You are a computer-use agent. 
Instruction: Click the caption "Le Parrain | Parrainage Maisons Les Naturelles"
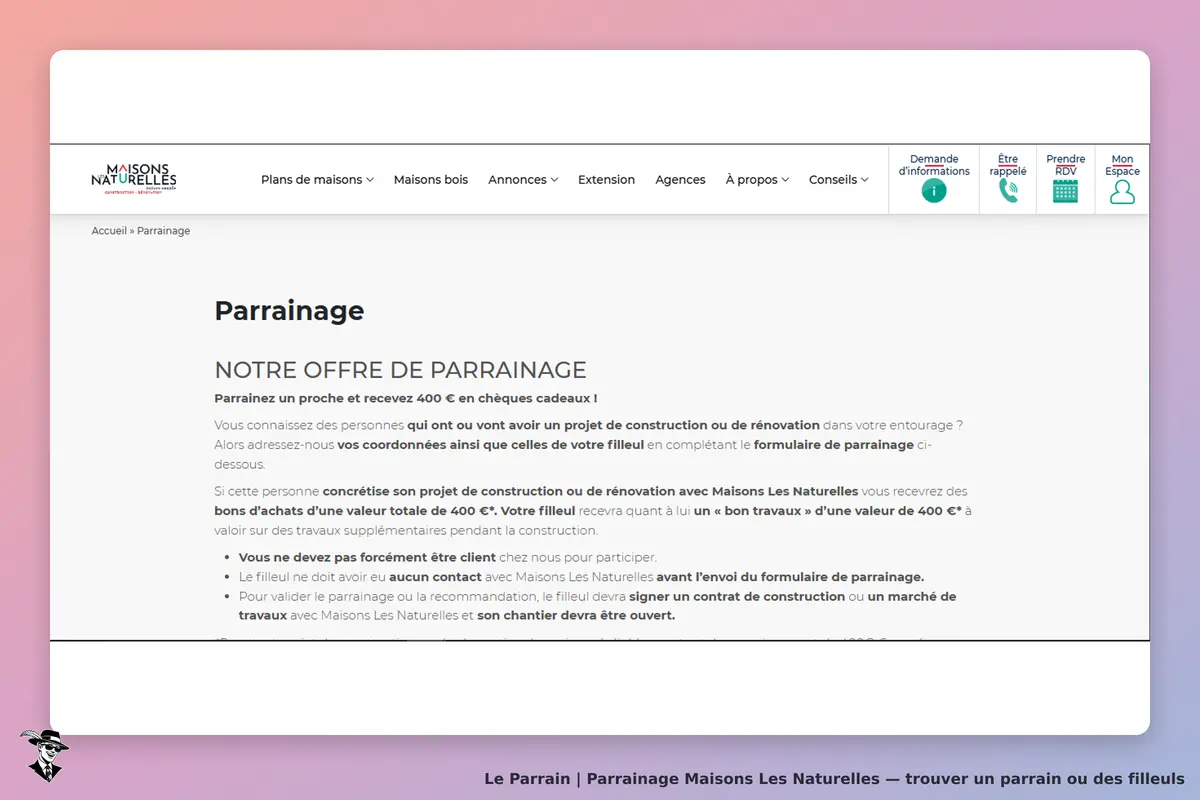[682, 779]
